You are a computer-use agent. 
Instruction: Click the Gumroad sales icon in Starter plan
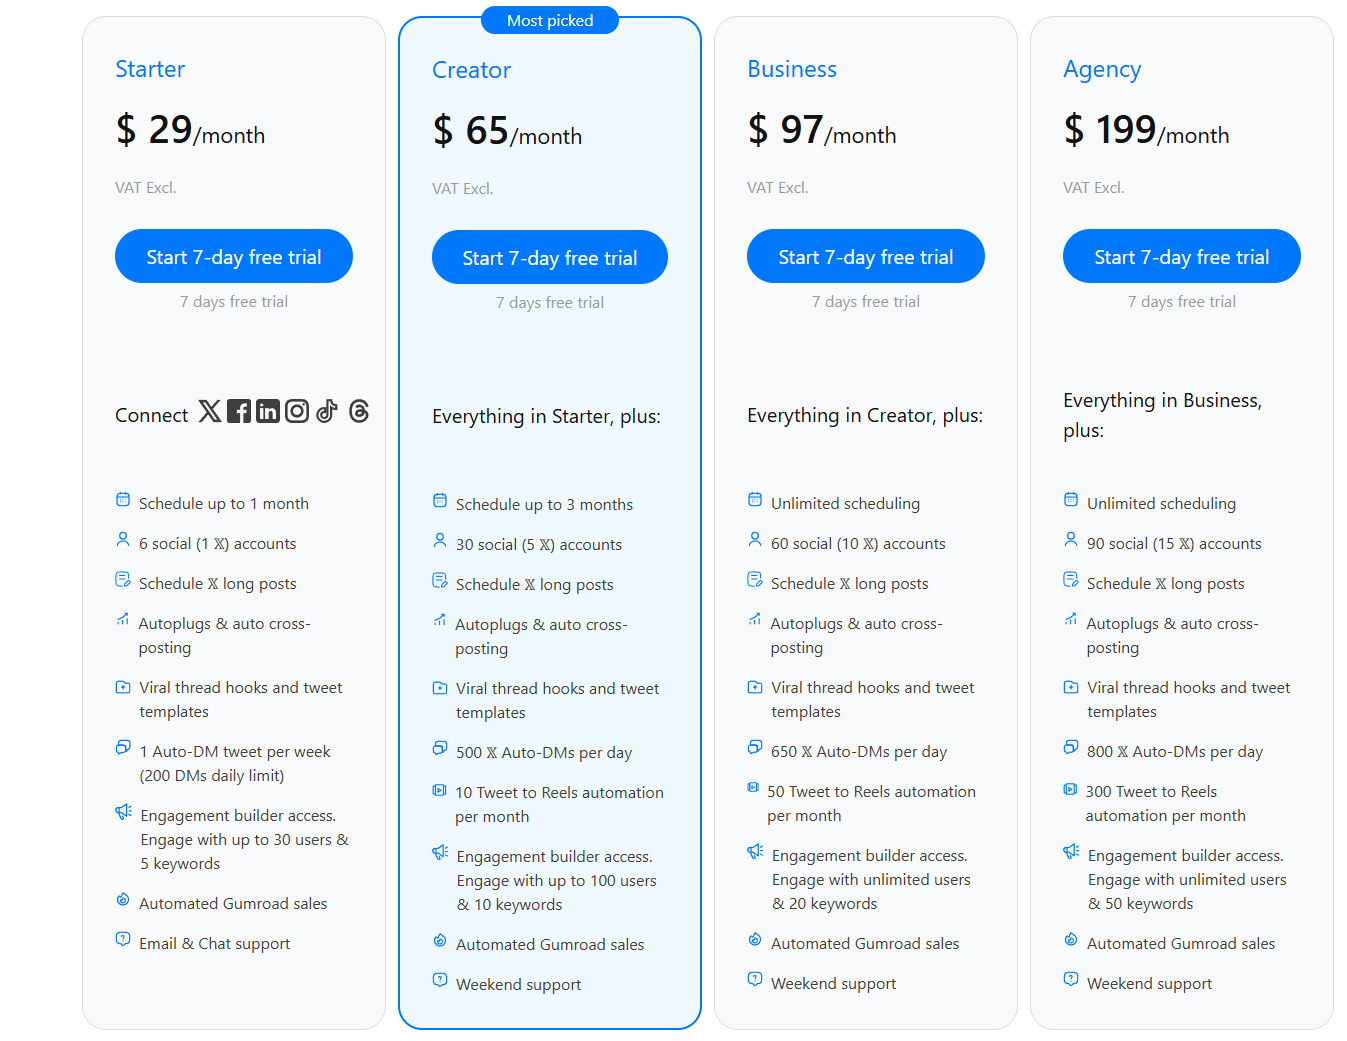[x=123, y=898]
